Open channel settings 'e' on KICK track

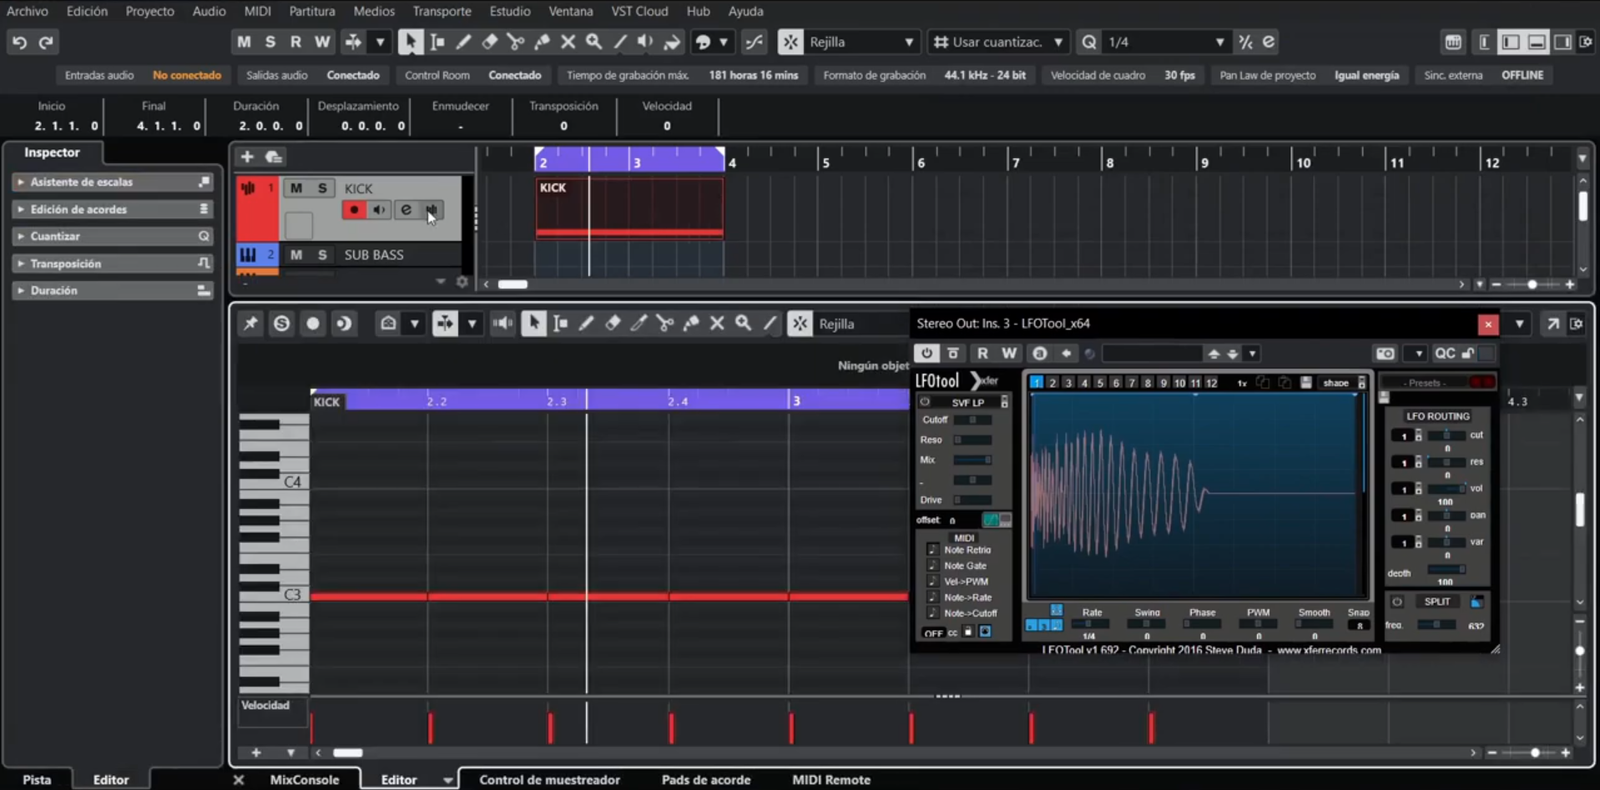[x=405, y=210]
